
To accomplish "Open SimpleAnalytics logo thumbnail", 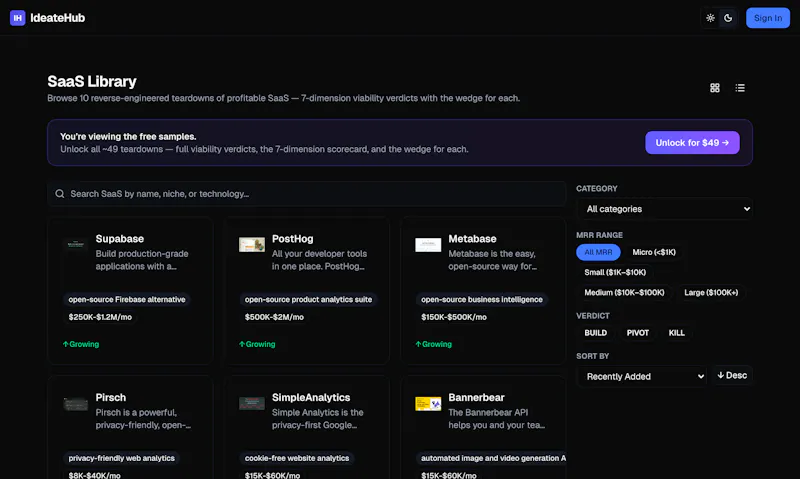I will (x=252, y=404).
